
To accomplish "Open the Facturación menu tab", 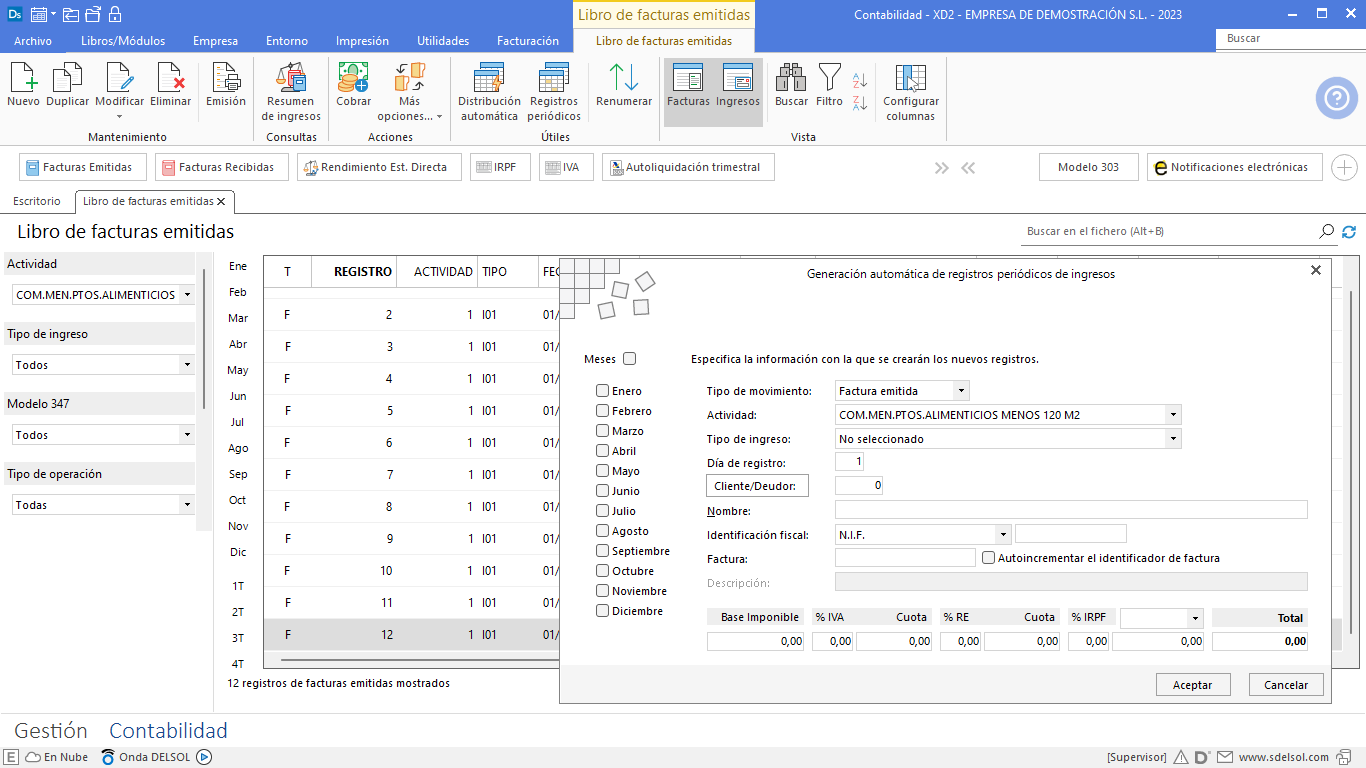I will pyautogui.click(x=527, y=41).
